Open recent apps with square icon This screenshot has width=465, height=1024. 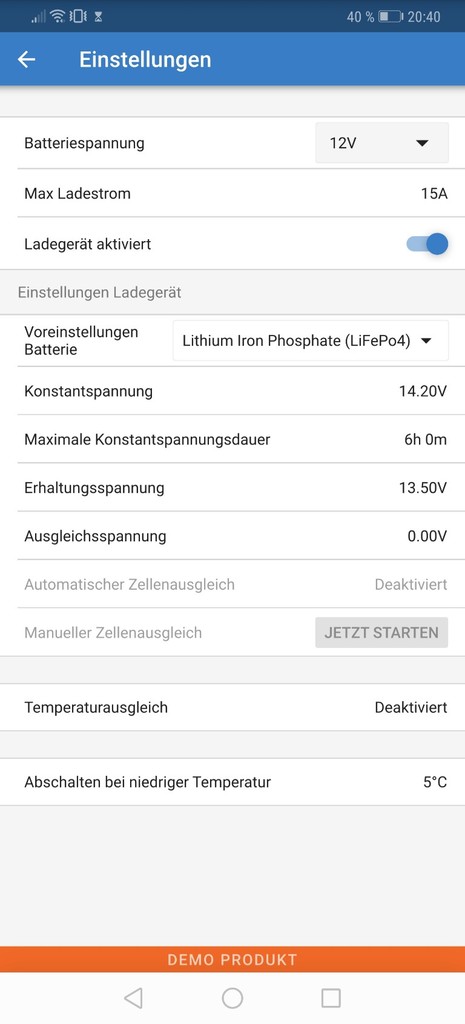click(x=331, y=997)
